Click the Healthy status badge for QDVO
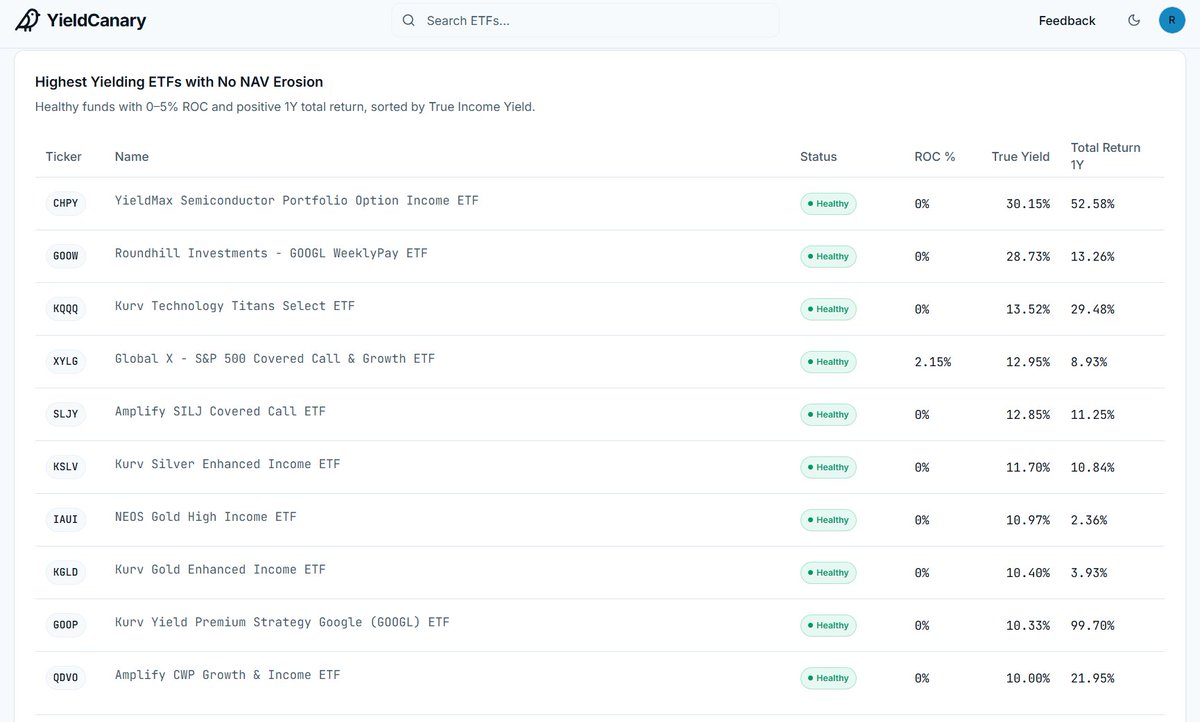Screen dimensions: 1200x722 coord(828,678)
